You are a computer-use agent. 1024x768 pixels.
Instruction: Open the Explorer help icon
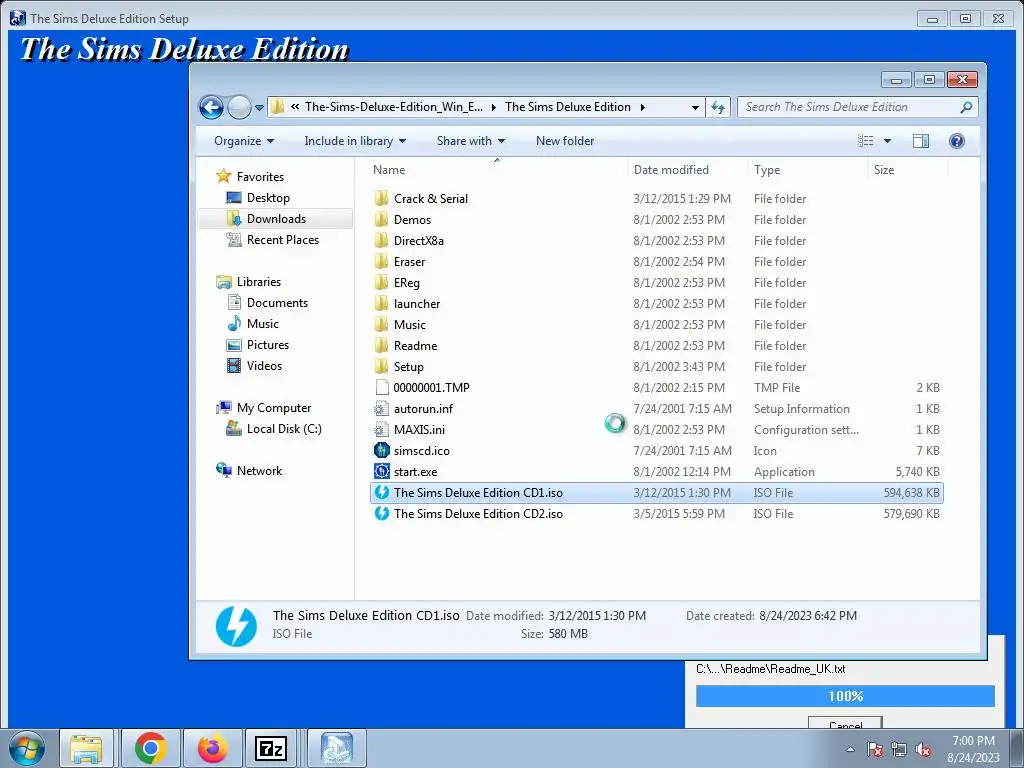point(957,140)
